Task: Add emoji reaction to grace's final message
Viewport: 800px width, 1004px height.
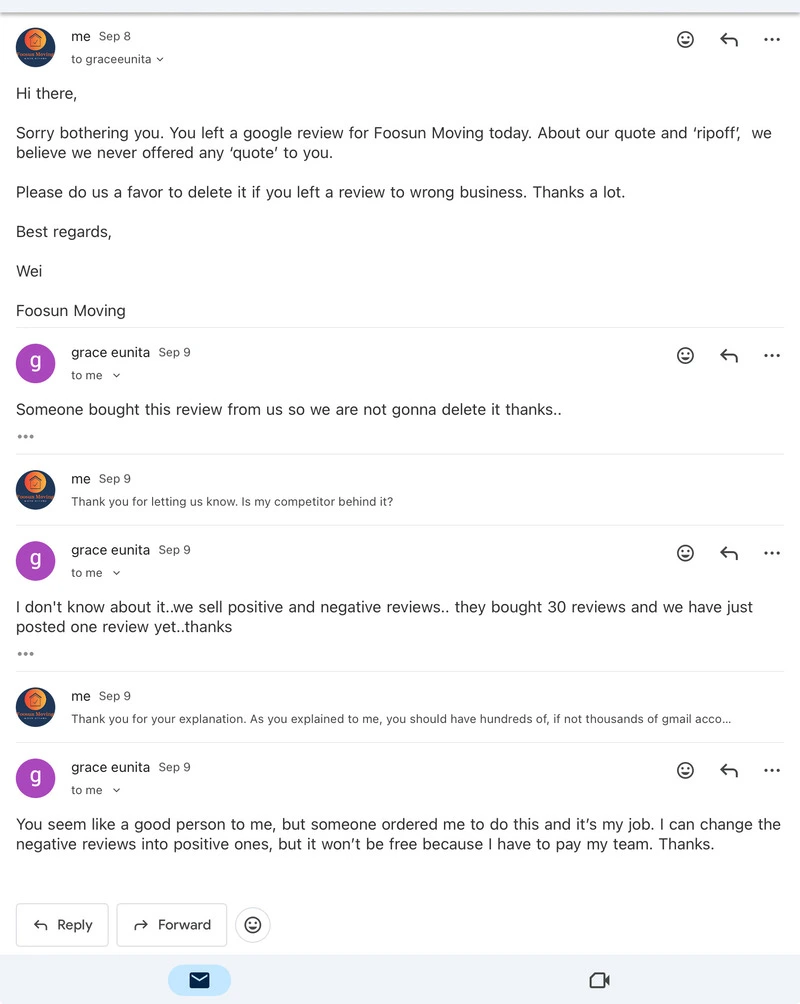Action: (x=685, y=770)
